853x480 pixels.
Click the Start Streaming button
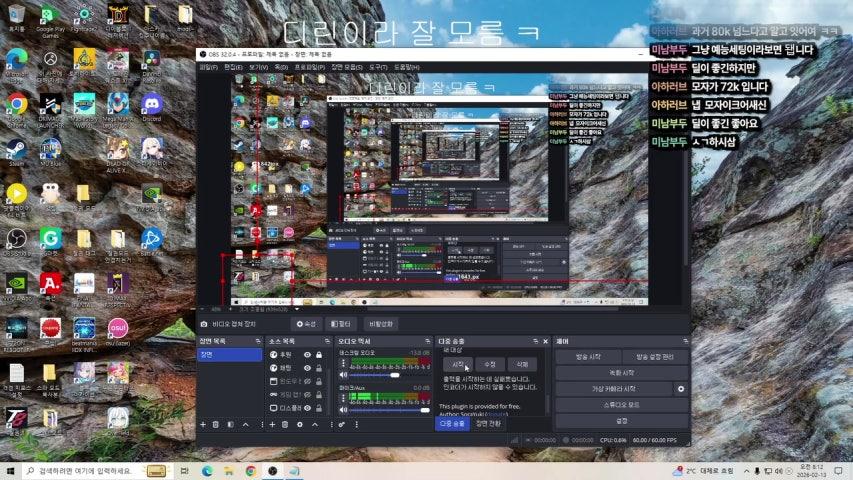[x=588, y=357]
